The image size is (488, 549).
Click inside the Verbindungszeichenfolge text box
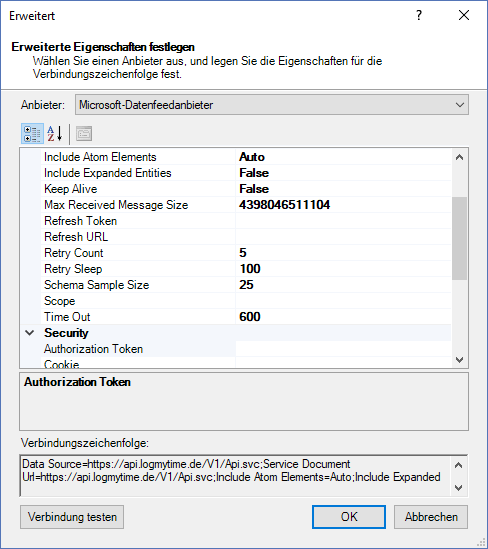click(x=235, y=476)
